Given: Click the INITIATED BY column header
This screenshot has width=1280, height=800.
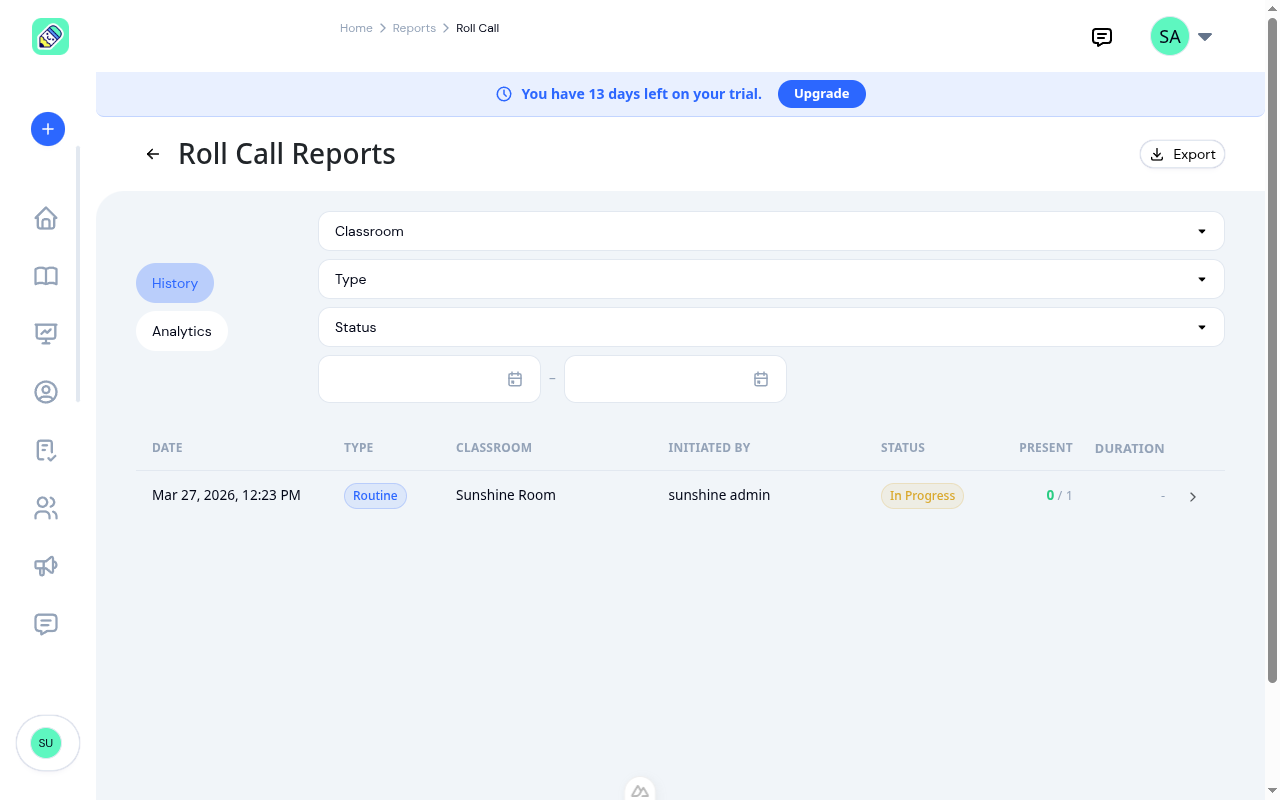Looking at the screenshot, I should click(x=709, y=448).
